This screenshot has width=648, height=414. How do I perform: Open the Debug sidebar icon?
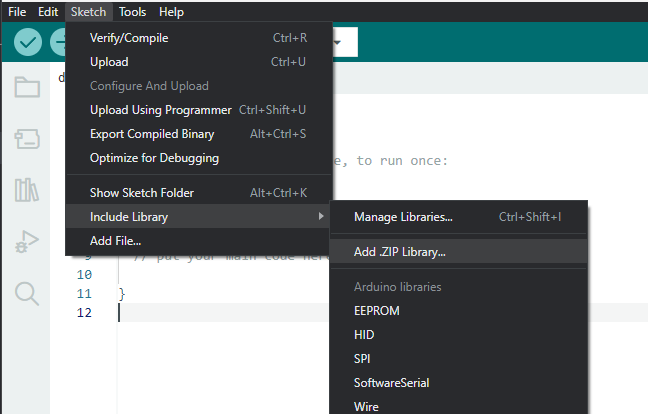[x=27, y=242]
